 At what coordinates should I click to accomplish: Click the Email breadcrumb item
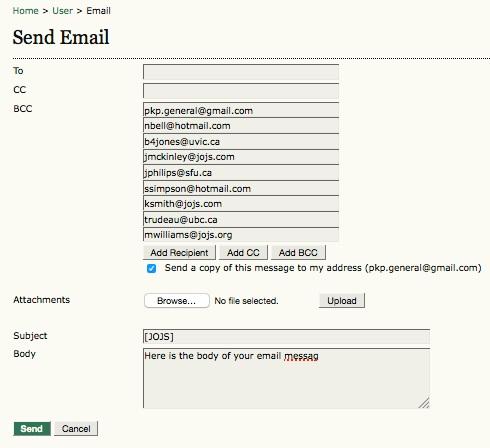(x=98, y=11)
